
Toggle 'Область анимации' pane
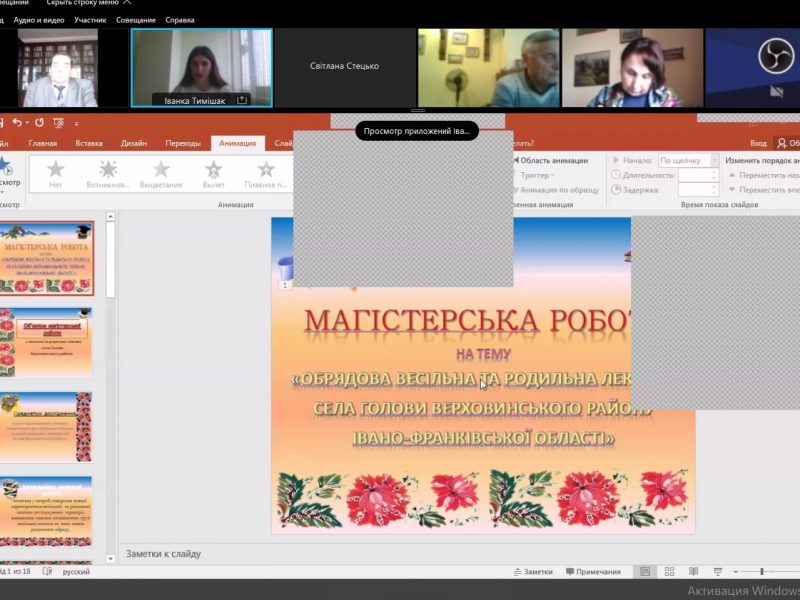[548, 160]
